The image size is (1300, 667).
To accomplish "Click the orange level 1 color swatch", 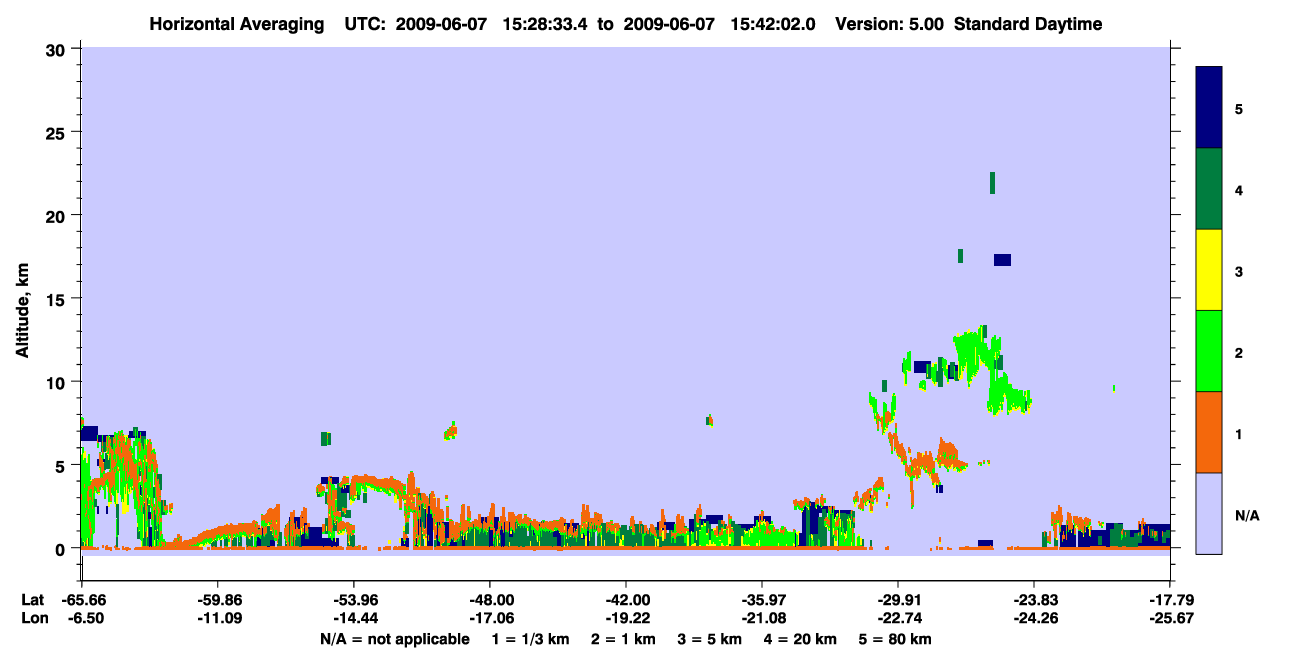I will pos(1209,432).
